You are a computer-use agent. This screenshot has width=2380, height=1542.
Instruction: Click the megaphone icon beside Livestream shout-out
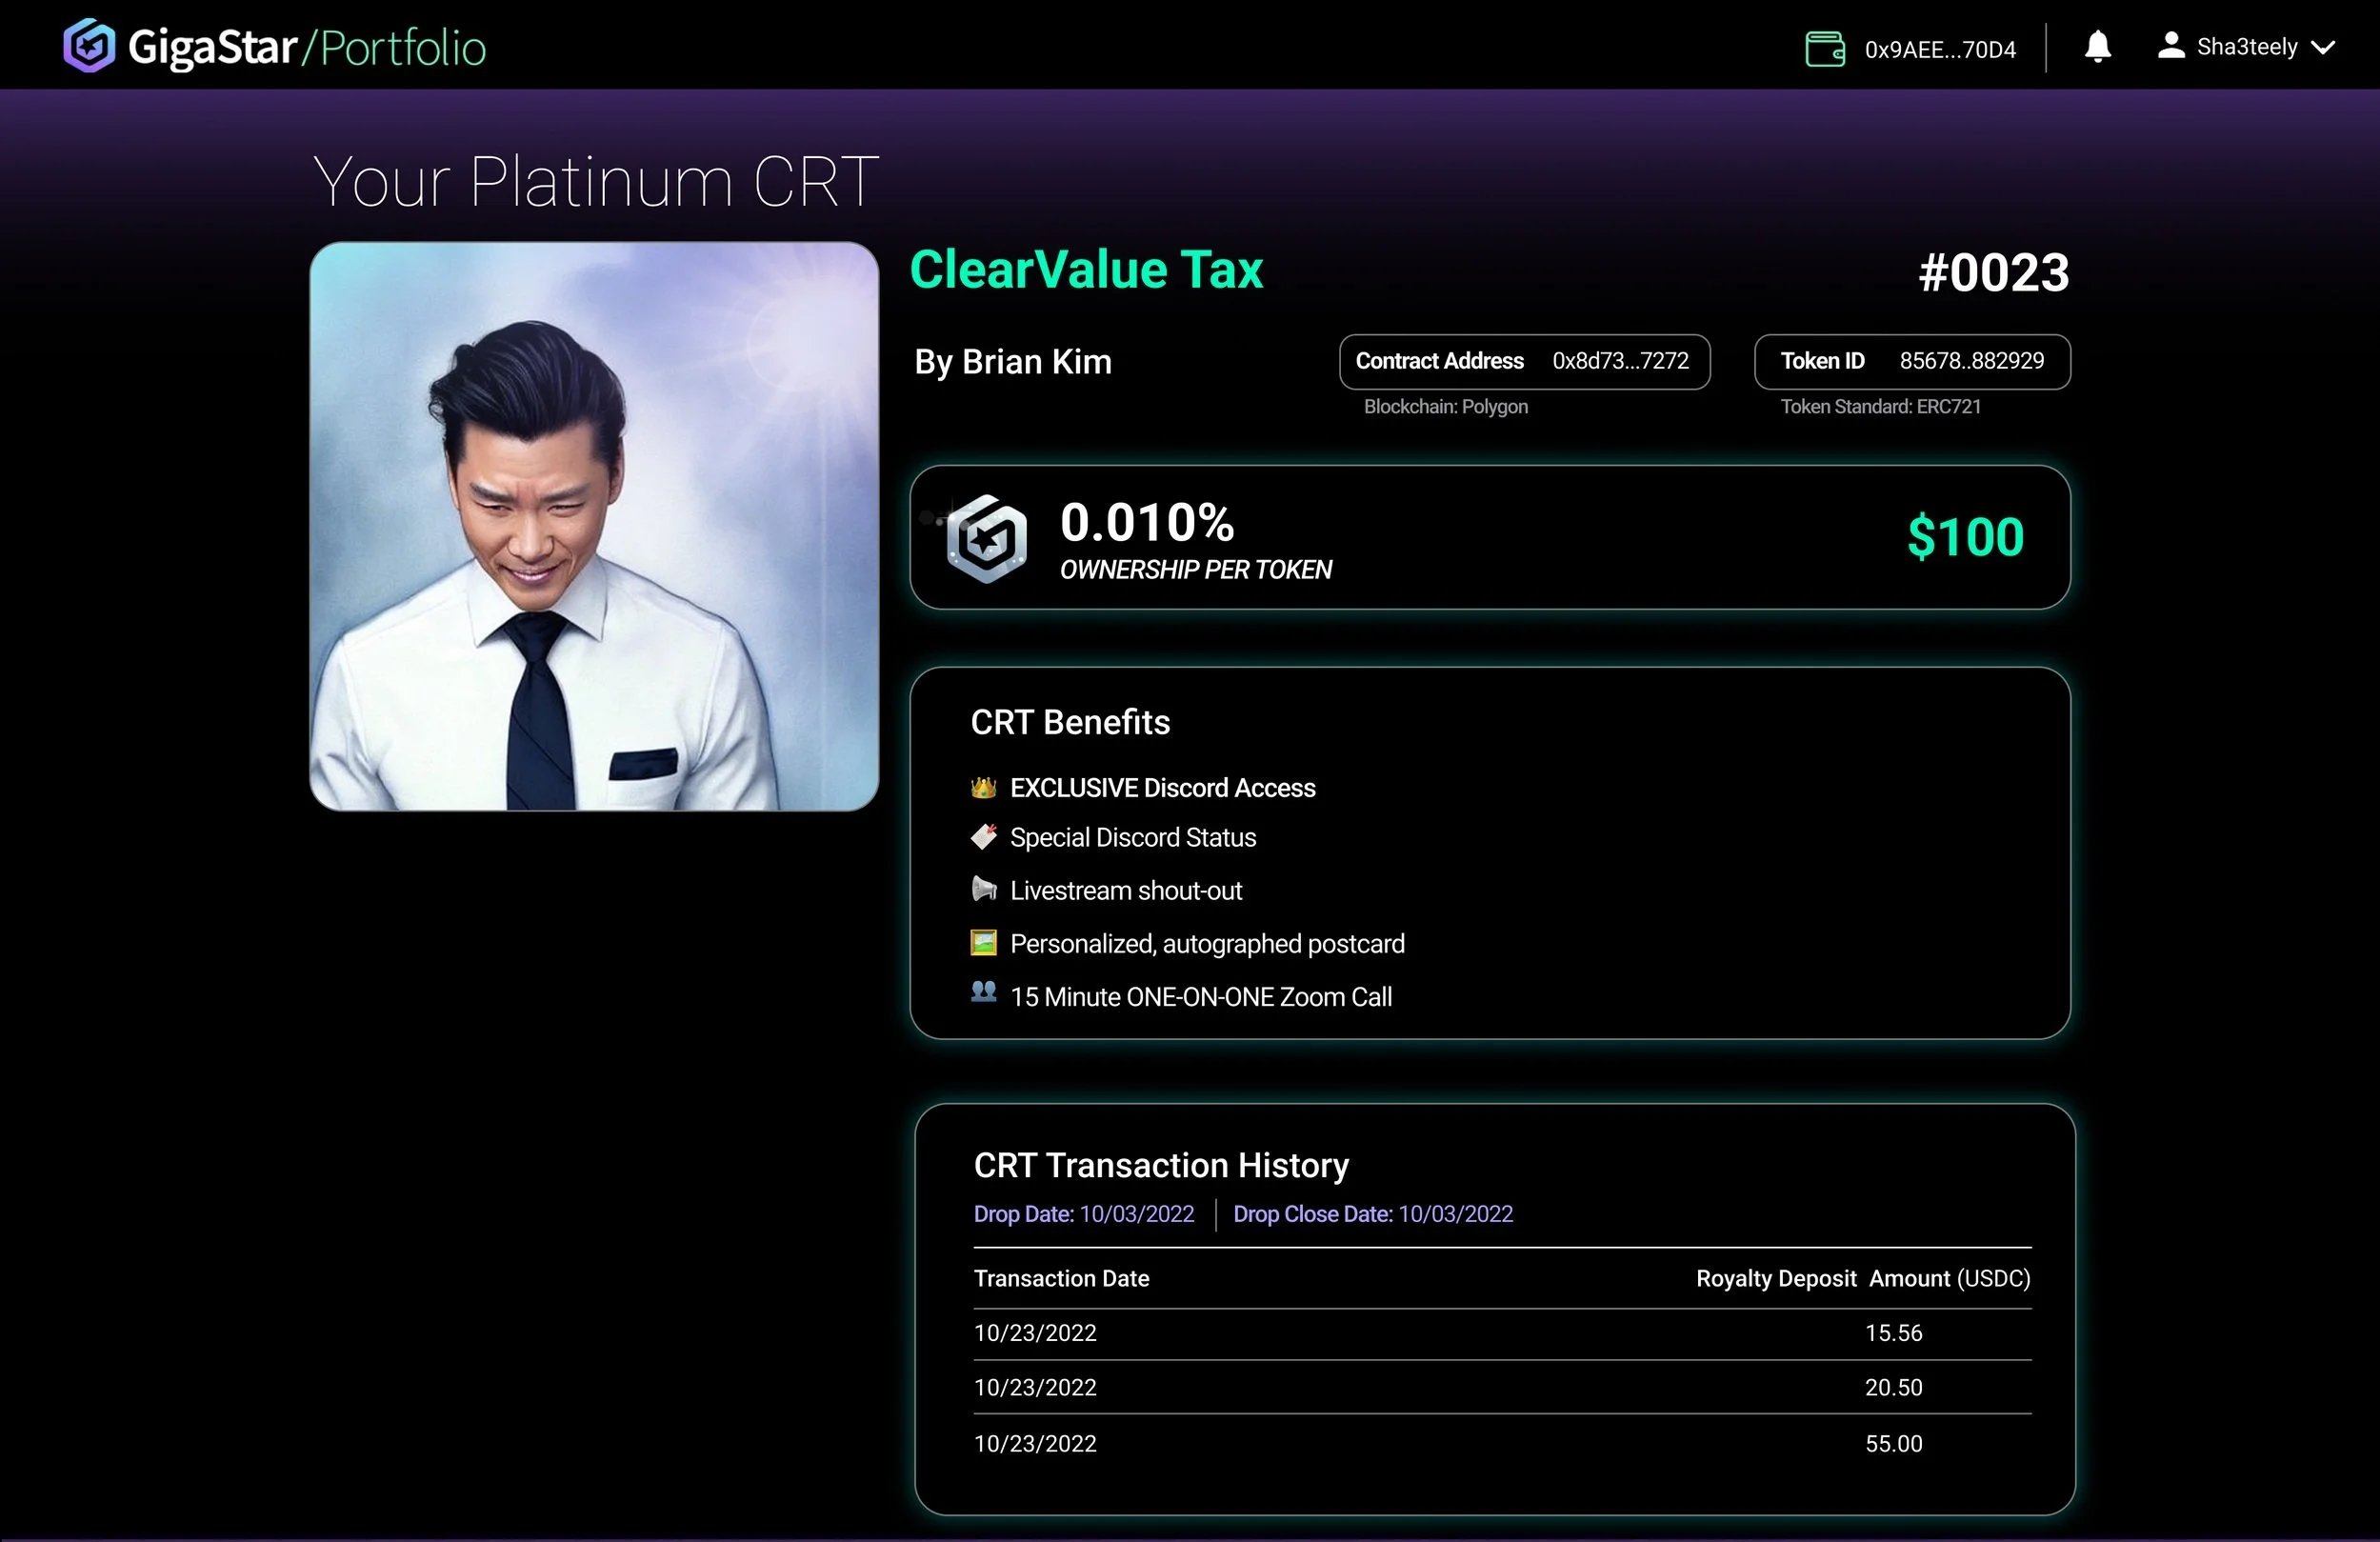[x=983, y=889]
